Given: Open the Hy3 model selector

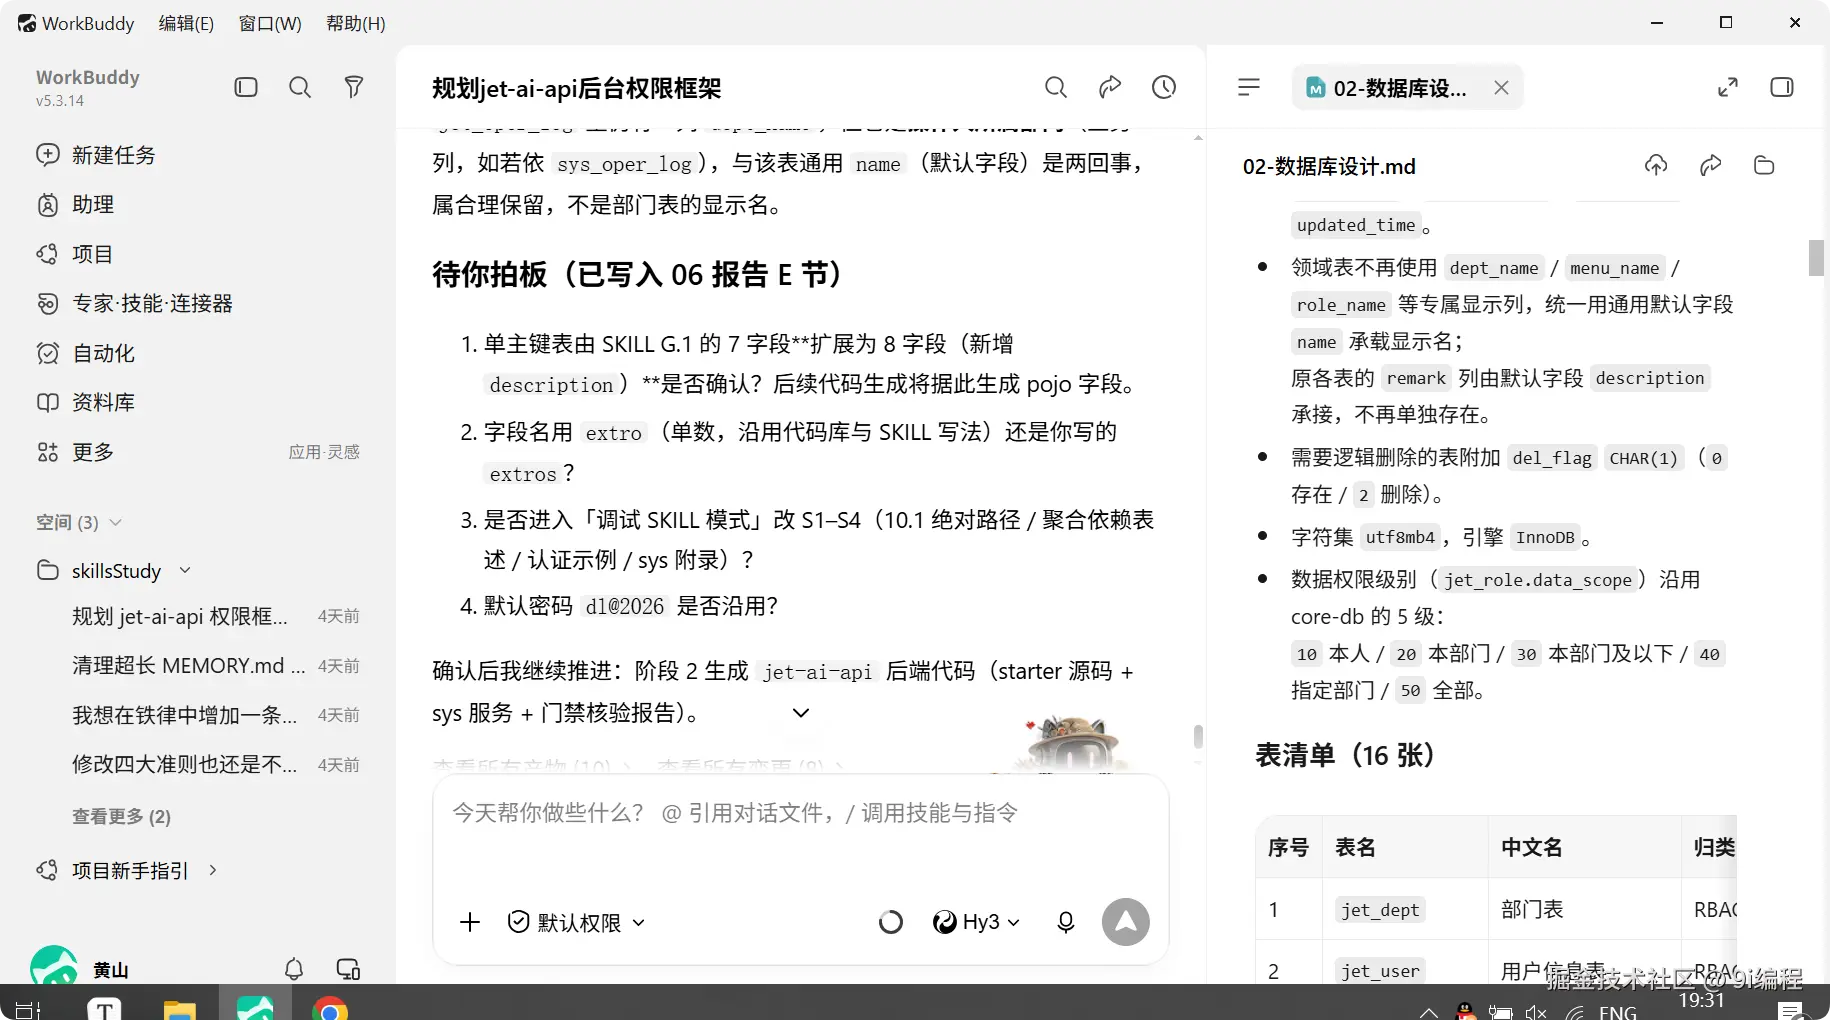Looking at the screenshot, I should point(976,922).
